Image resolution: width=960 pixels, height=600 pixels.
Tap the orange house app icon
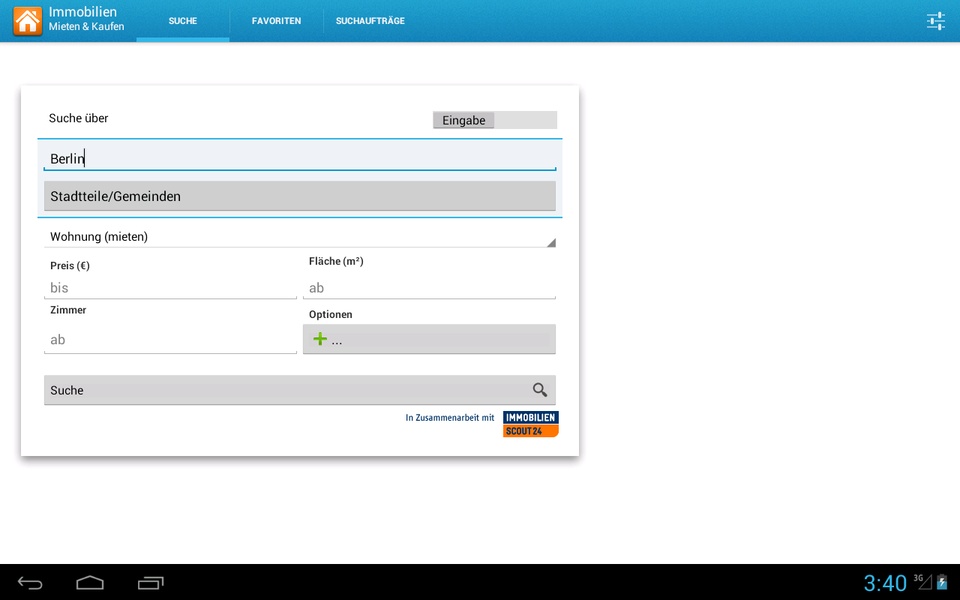28,21
